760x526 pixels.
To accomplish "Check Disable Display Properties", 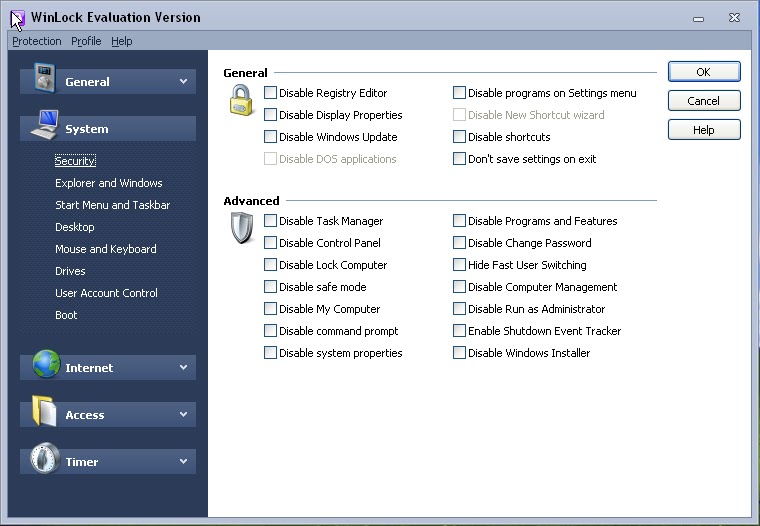I will coord(270,115).
